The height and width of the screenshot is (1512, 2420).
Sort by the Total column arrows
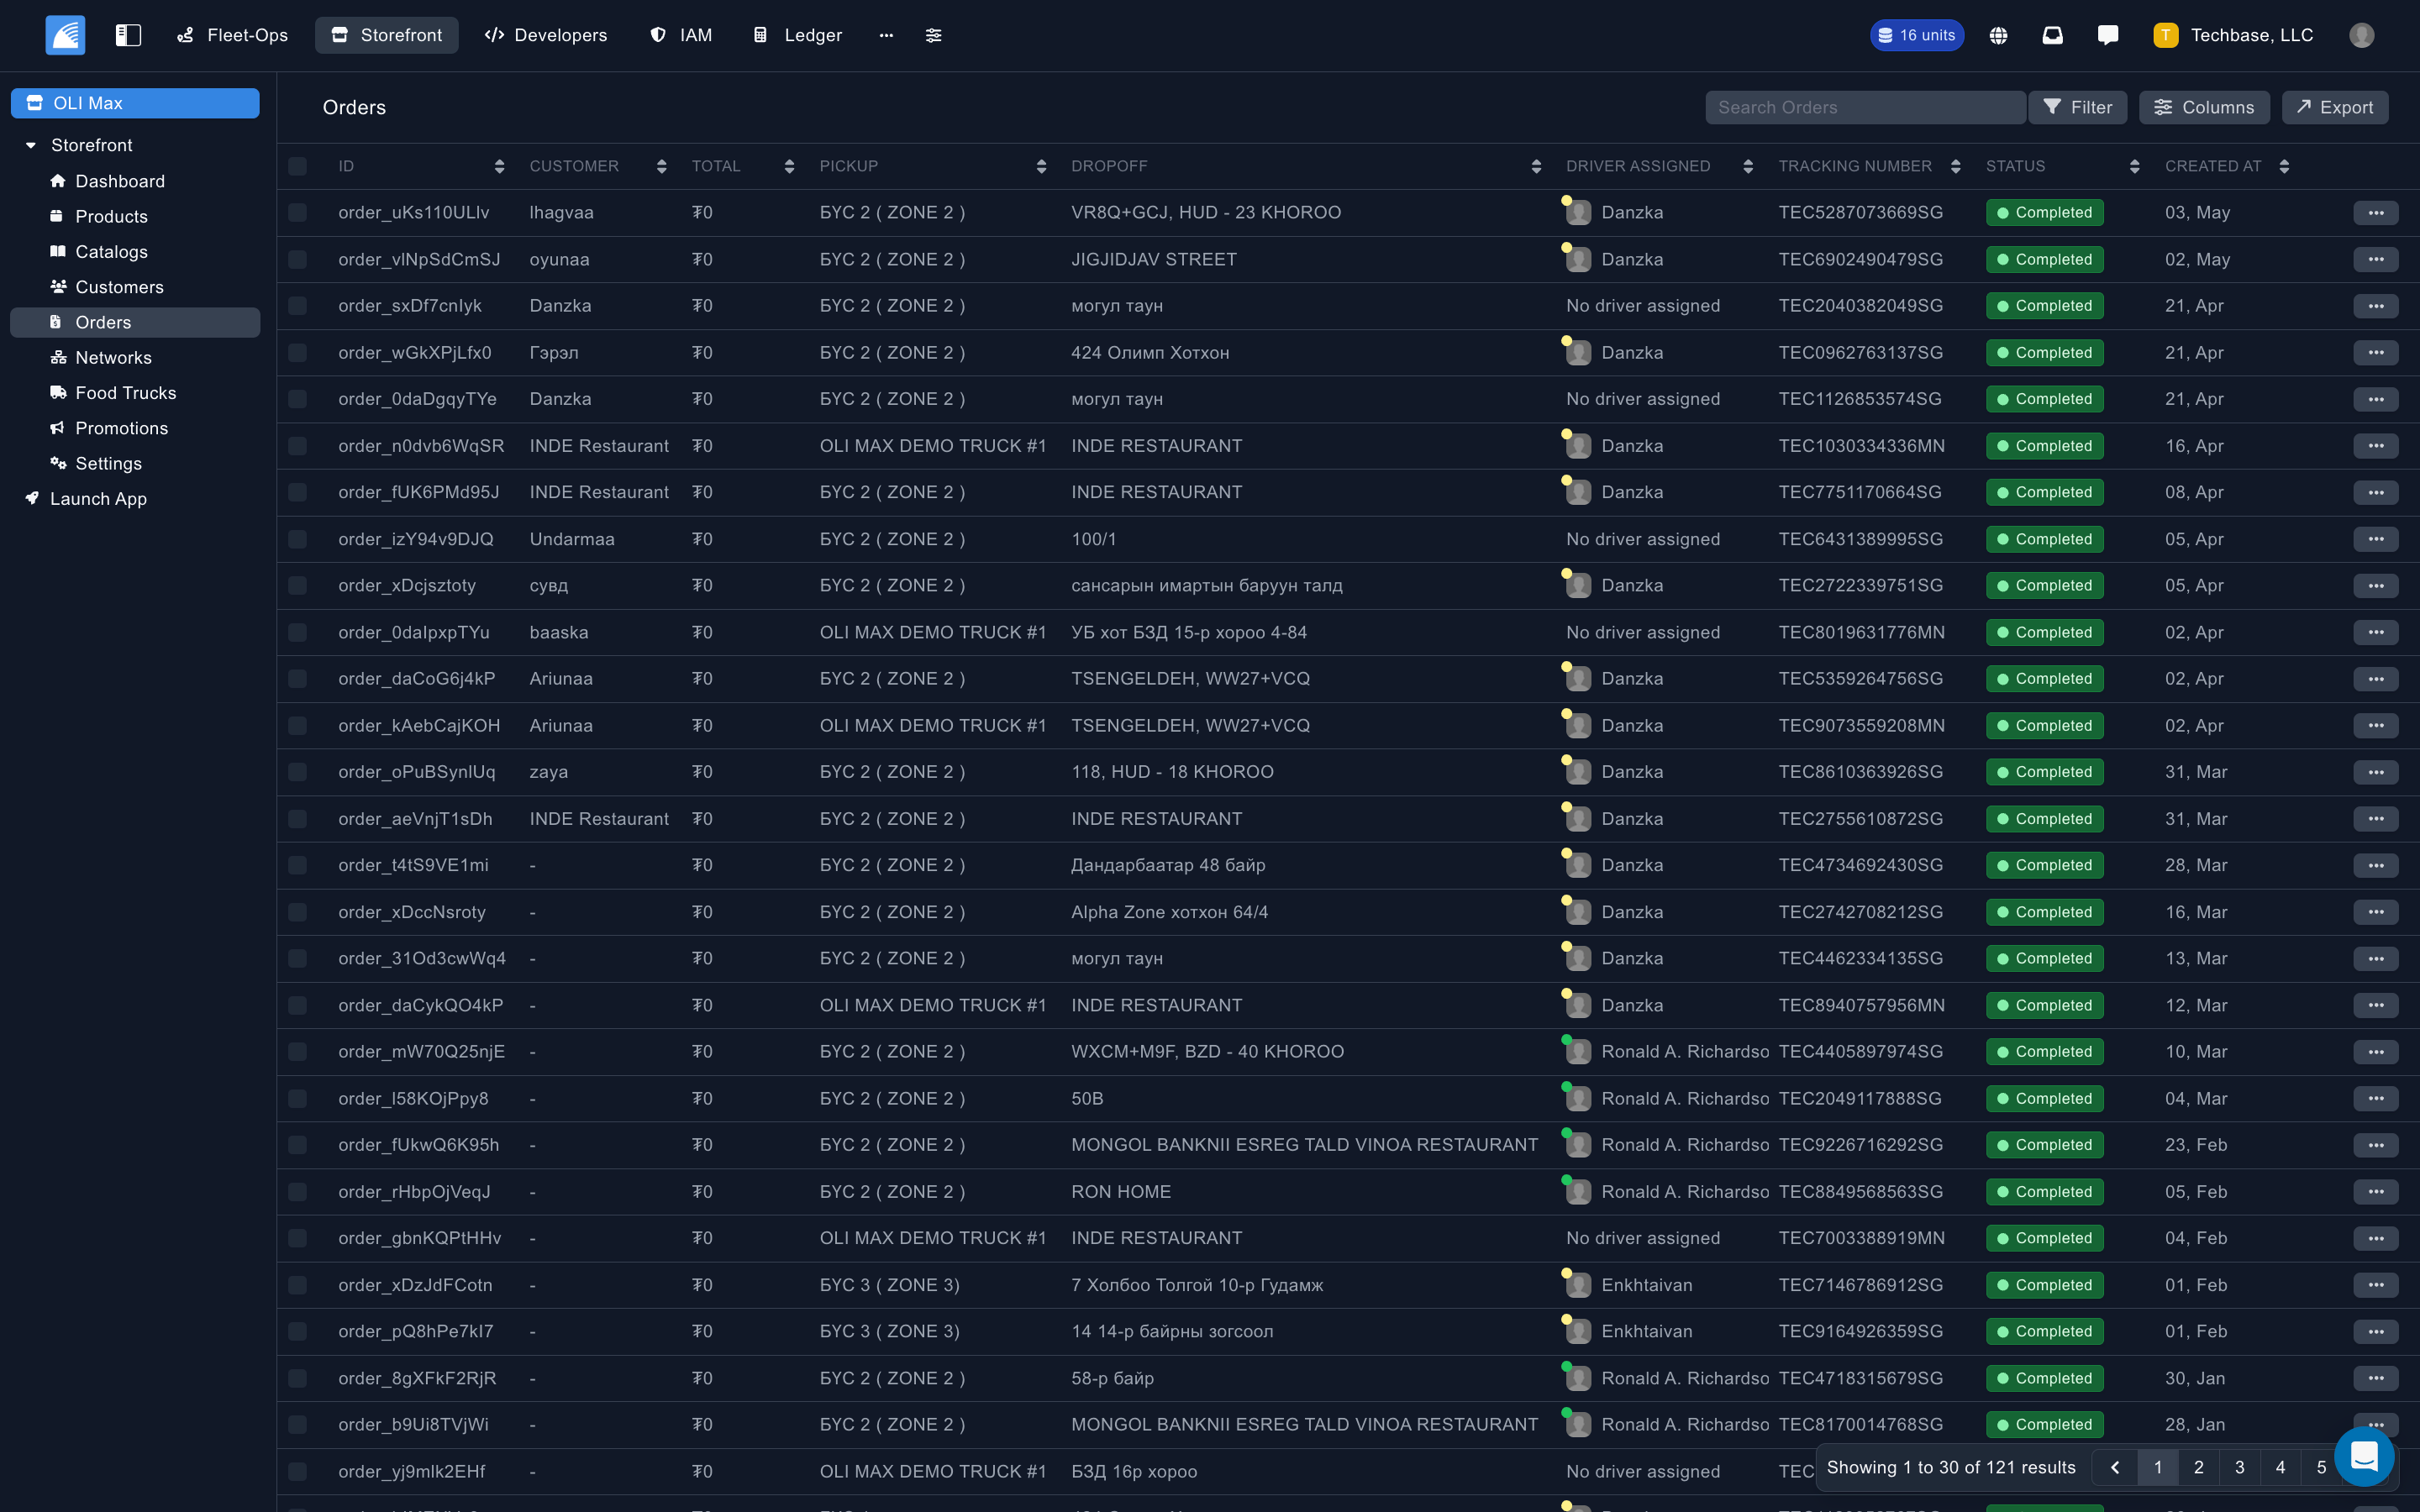coord(789,166)
